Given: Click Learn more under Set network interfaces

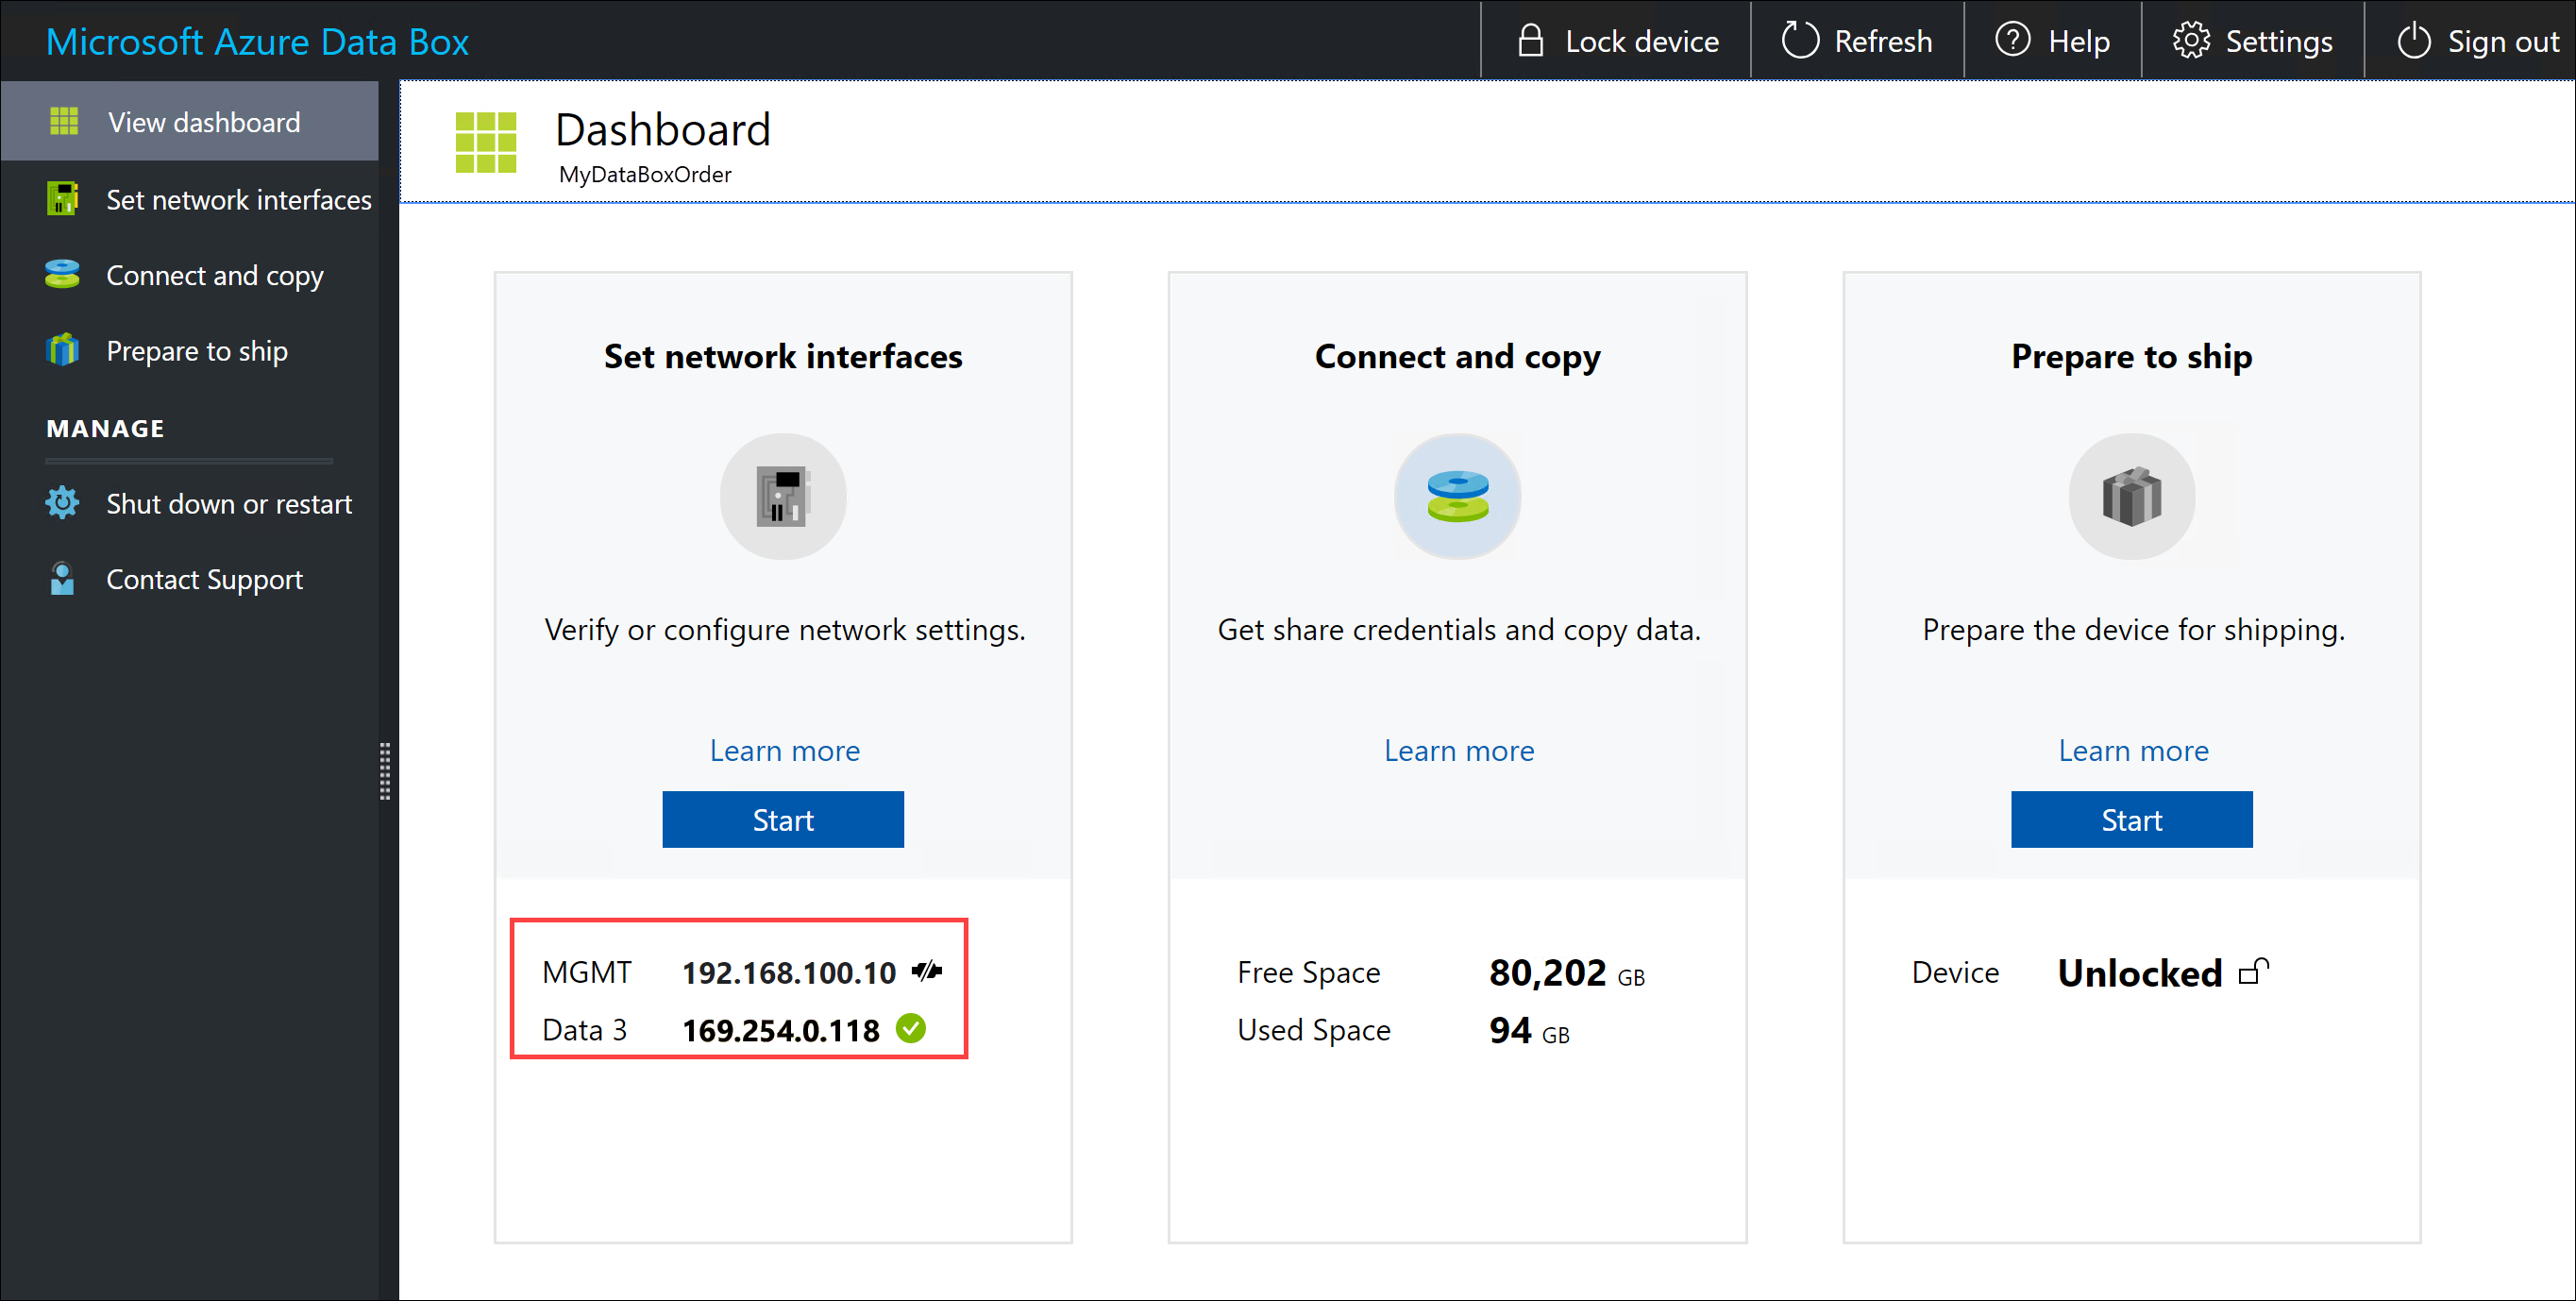Looking at the screenshot, I should tap(783, 750).
